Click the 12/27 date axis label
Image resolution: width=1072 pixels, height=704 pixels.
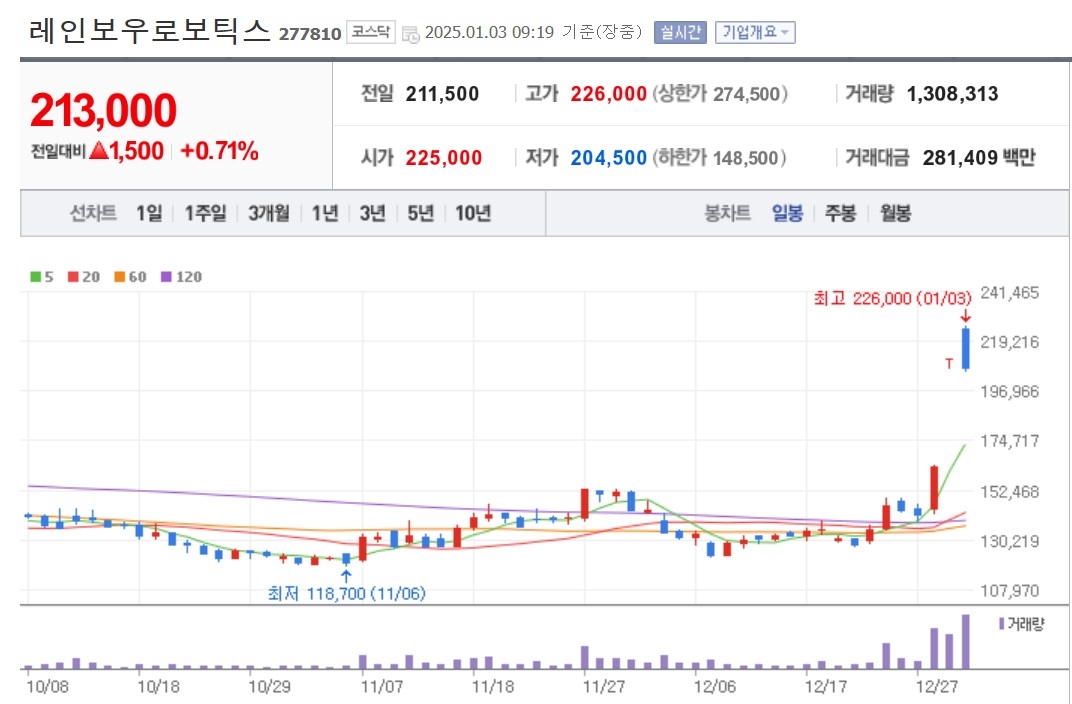coord(937,687)
